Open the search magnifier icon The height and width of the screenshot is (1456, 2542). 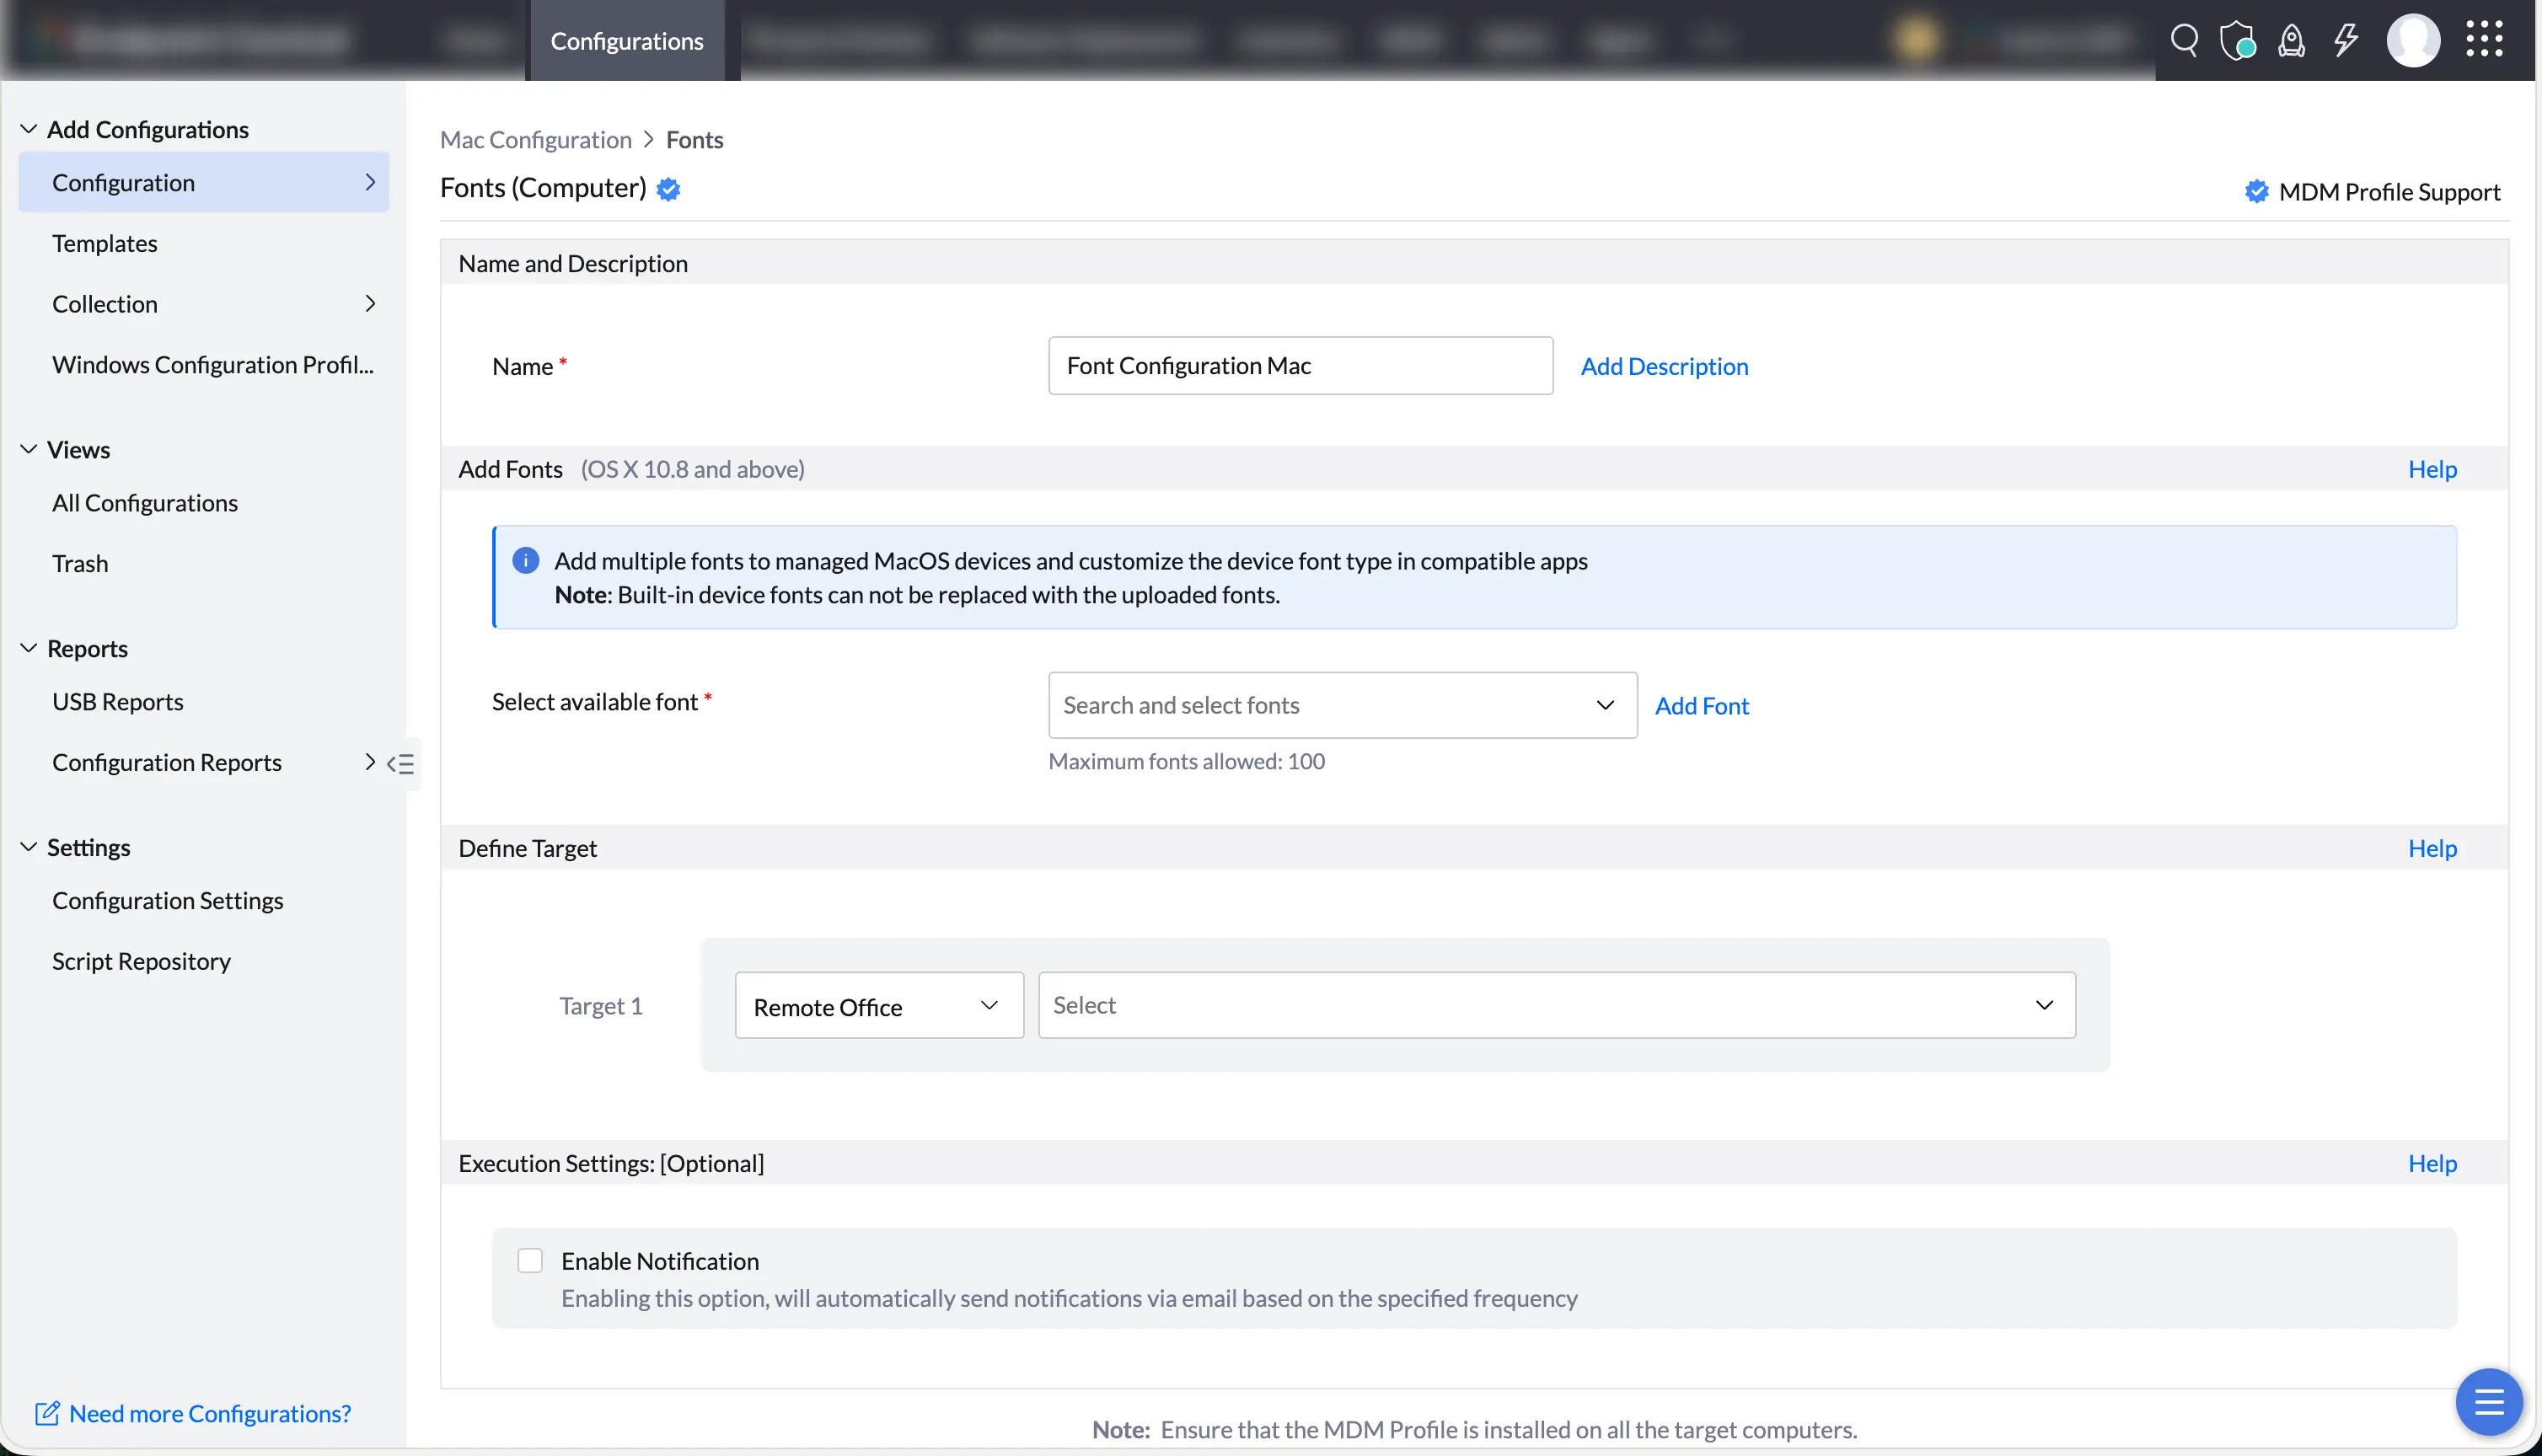(2184, 41)
